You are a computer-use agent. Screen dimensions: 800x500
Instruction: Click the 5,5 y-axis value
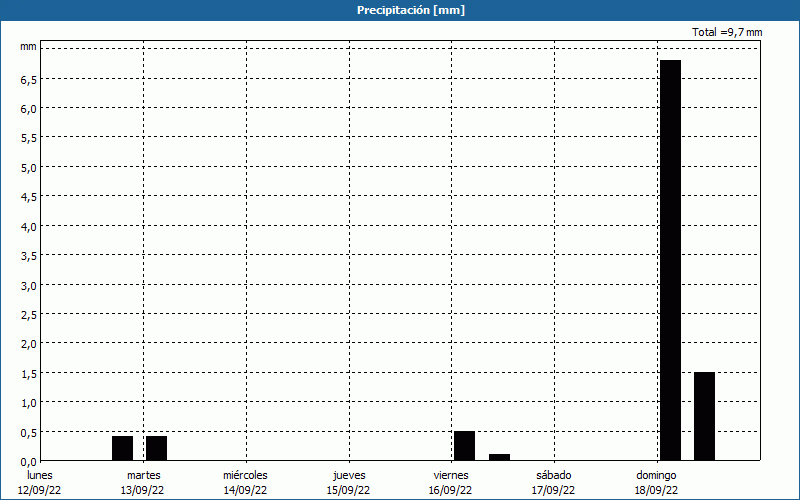click(29, 138)
